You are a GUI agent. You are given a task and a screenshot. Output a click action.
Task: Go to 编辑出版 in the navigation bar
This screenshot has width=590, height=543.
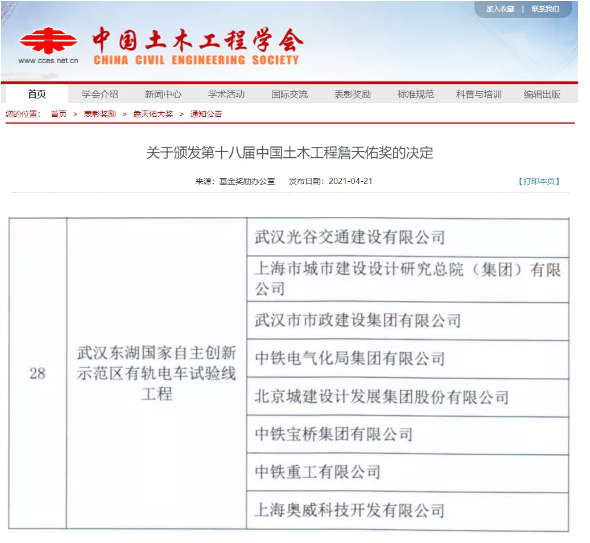[x=542, y=94]
